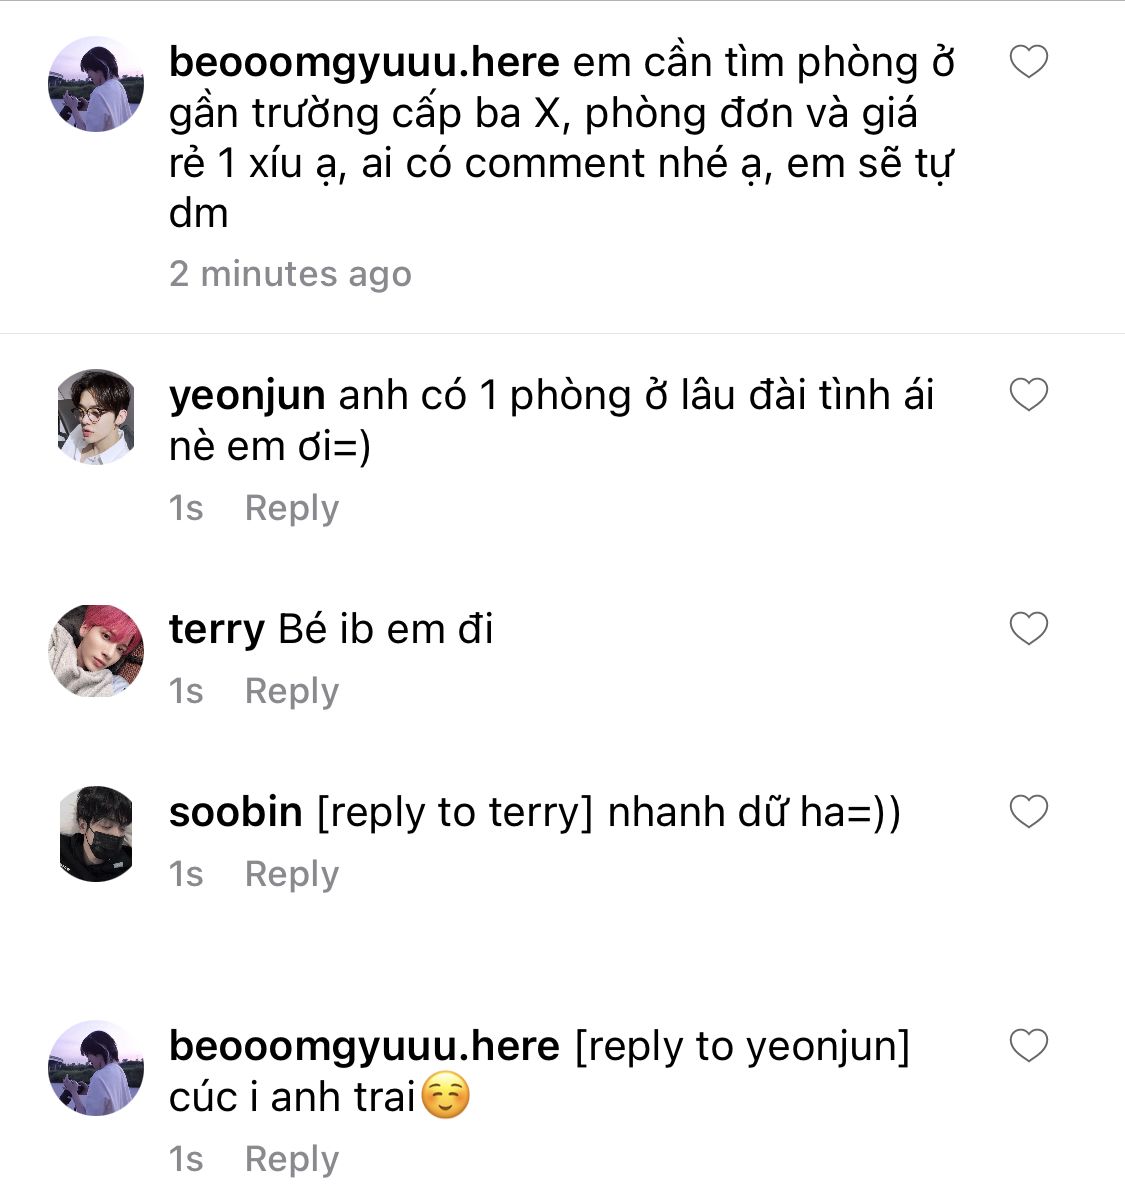Tap the '2 minutes ago' timestamp
The image size is (1125, 1196).
click(290, 275)
